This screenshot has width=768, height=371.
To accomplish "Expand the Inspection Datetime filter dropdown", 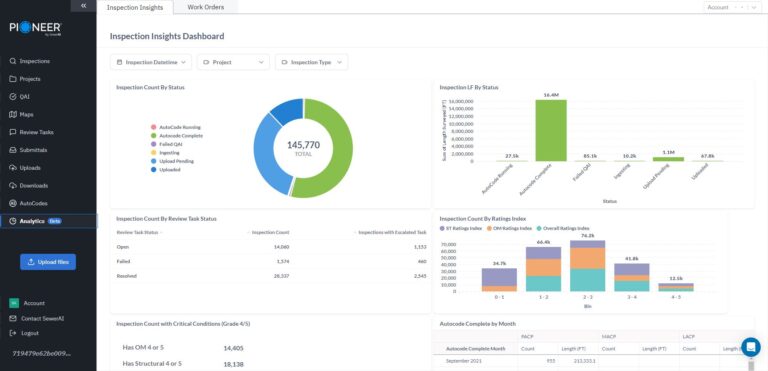I will pyautogui.click(x=151, y=62).
